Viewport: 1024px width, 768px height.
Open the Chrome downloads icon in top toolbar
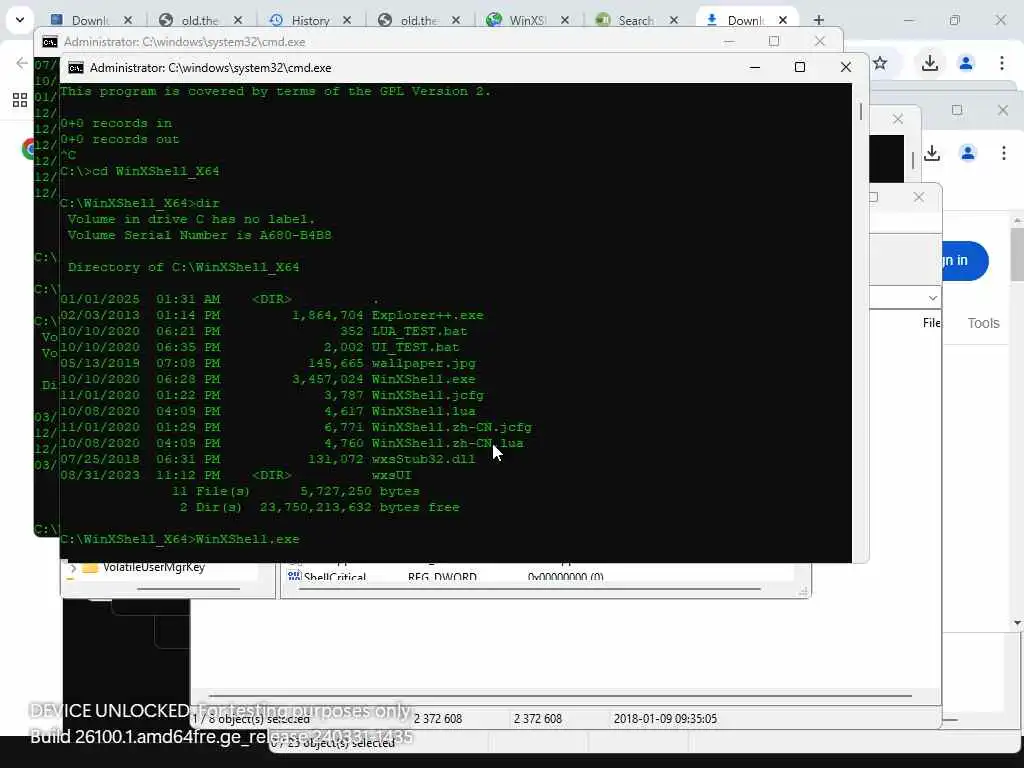[x=930, y=63]
